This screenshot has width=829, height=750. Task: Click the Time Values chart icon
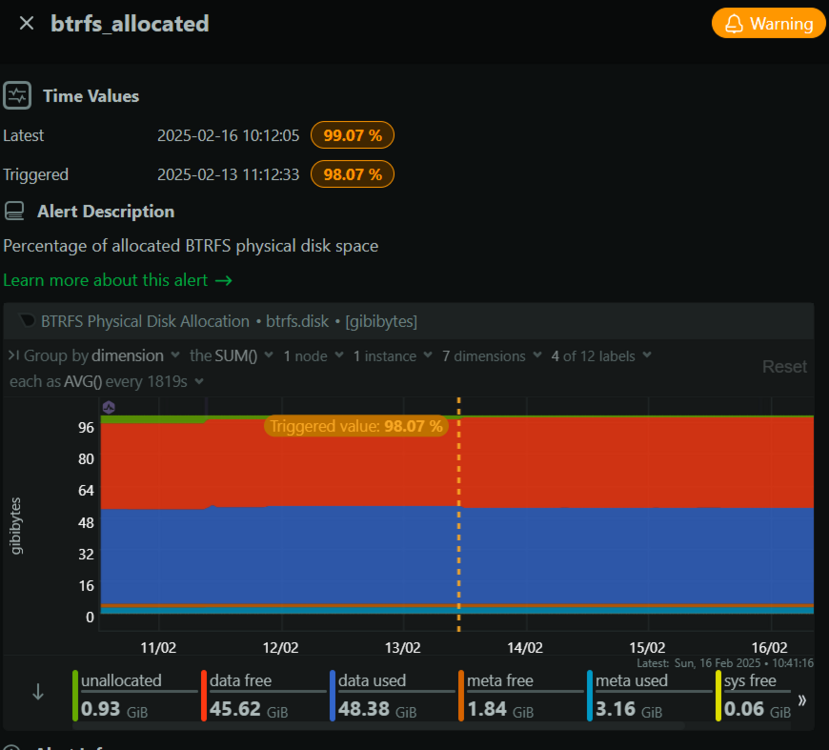click(x=17, y=96)
